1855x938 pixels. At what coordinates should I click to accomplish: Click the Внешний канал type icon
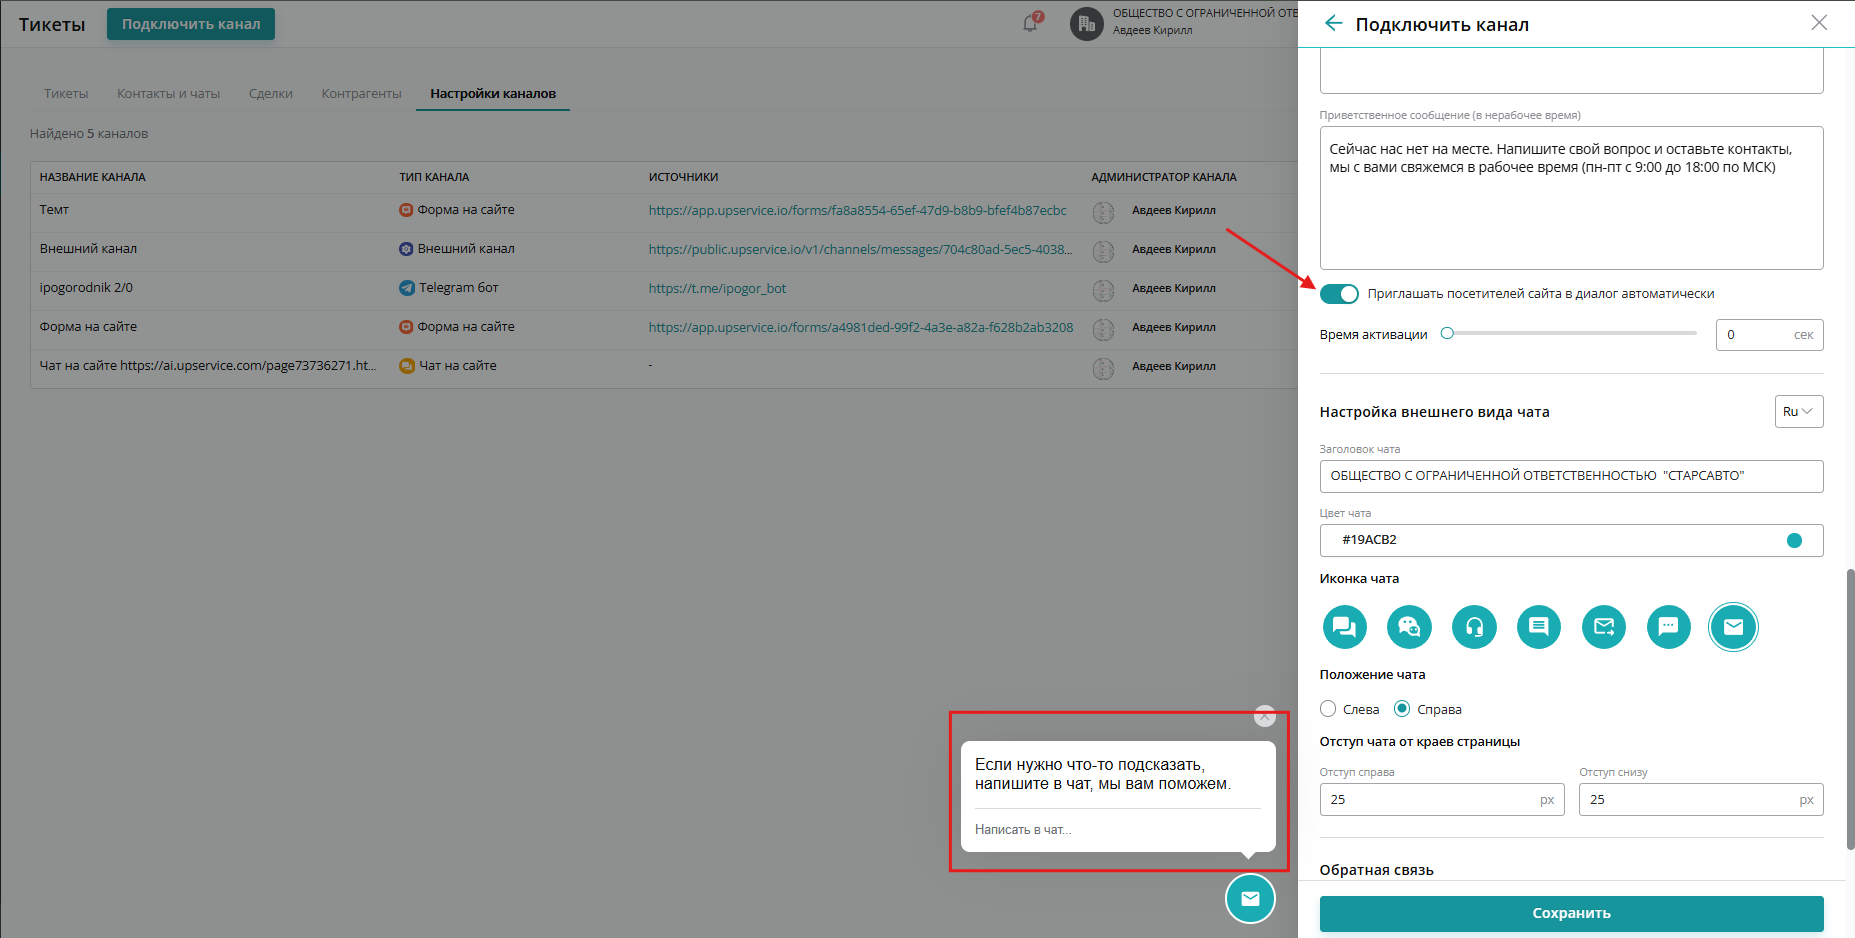(406, 249)
